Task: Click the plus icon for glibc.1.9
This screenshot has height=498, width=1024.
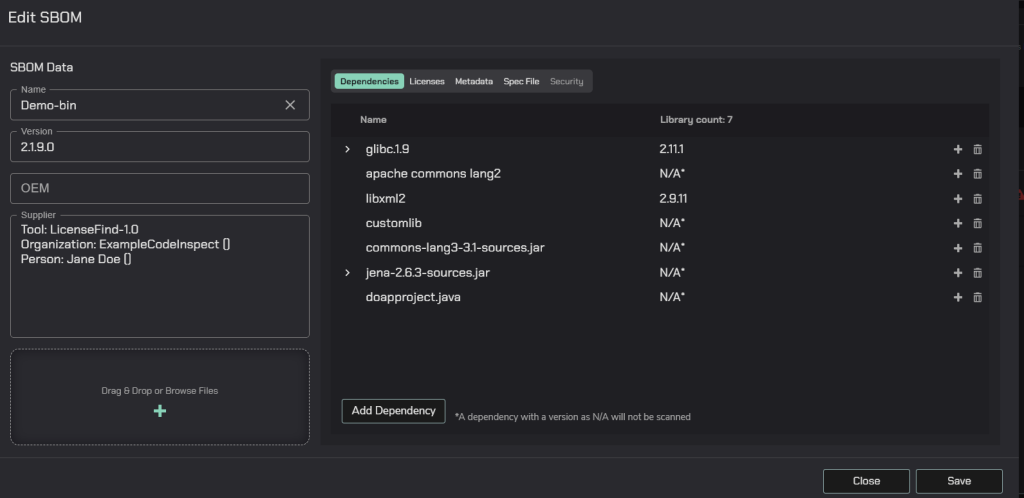Action: (957, 149)
